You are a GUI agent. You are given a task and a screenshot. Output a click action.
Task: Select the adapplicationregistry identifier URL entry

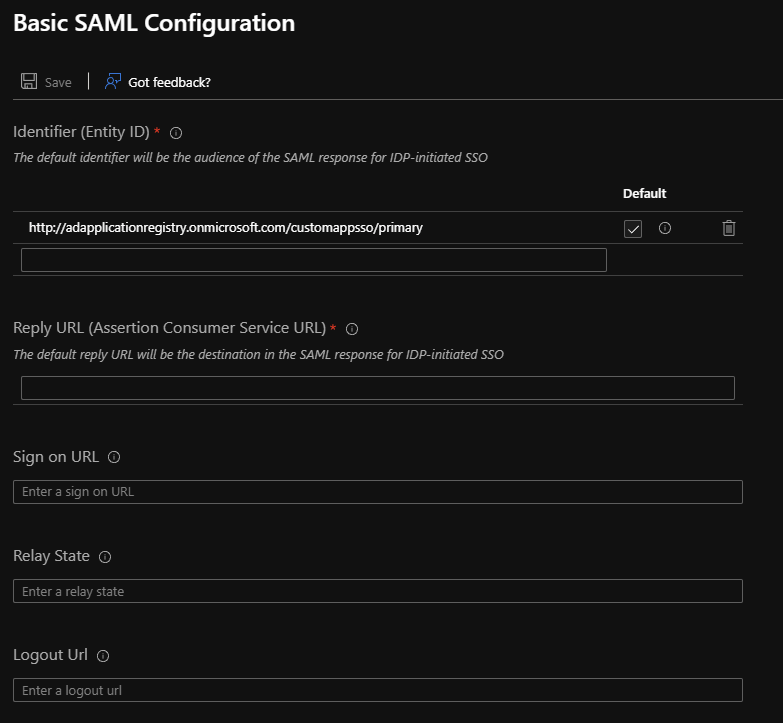coord(226,228)
